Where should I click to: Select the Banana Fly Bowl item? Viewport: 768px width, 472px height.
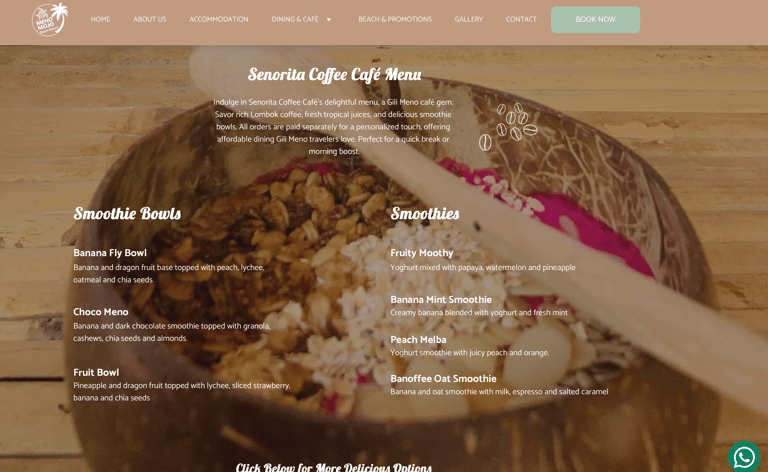[110, 253]
